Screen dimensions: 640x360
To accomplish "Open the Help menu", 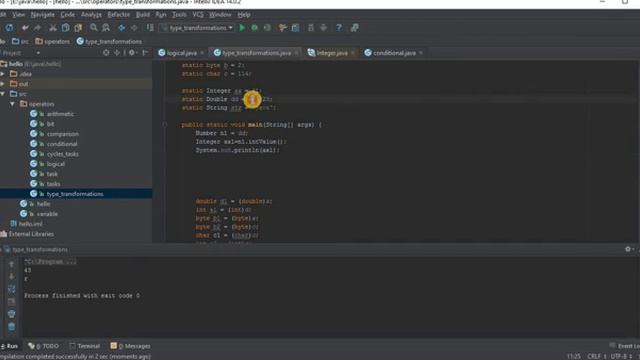I will (x=244, y=15).
